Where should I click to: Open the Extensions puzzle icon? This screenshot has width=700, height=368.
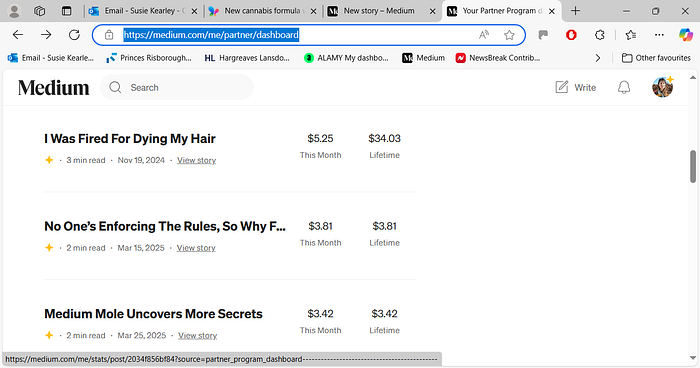click(600, 35)
